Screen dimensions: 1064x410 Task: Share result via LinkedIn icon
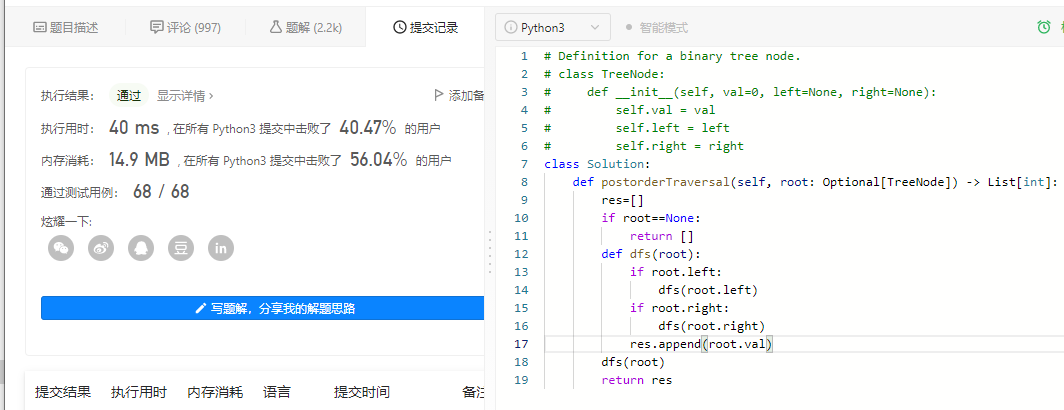tap(221, 248)
